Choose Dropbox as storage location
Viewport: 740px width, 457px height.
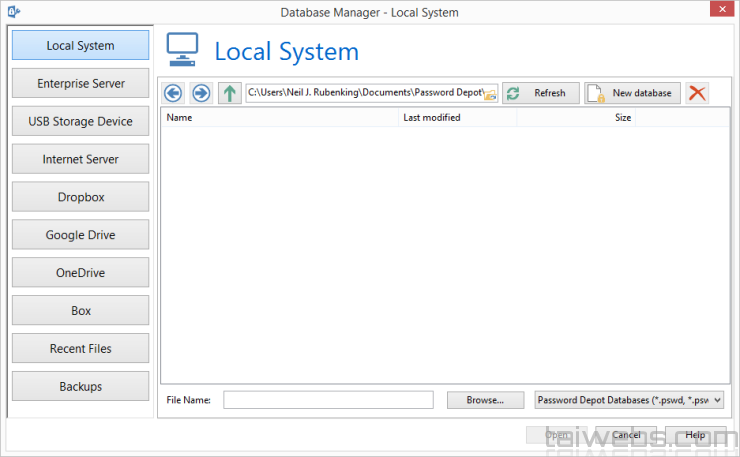click(x=81, y=198)
